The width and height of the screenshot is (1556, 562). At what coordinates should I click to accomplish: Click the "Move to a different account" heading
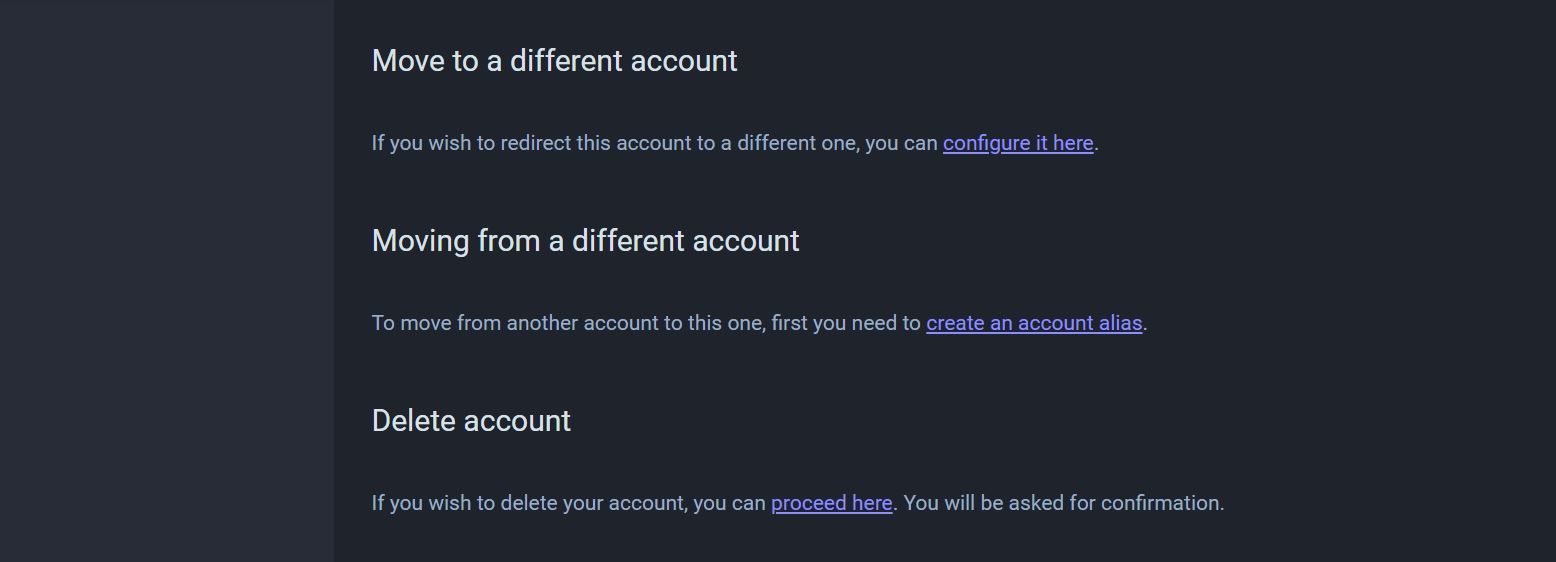coord(554,61)
